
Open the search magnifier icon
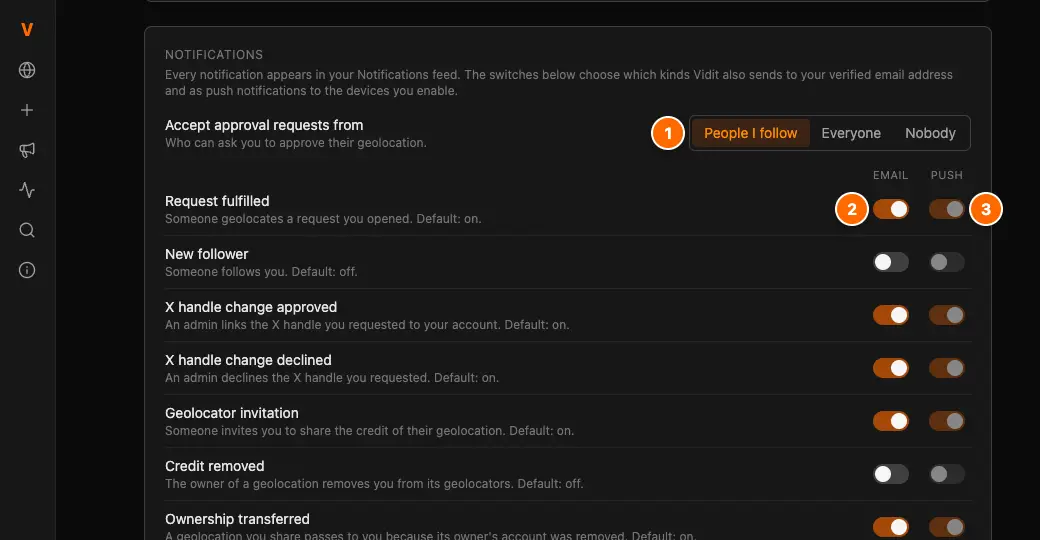pos(27,230)
